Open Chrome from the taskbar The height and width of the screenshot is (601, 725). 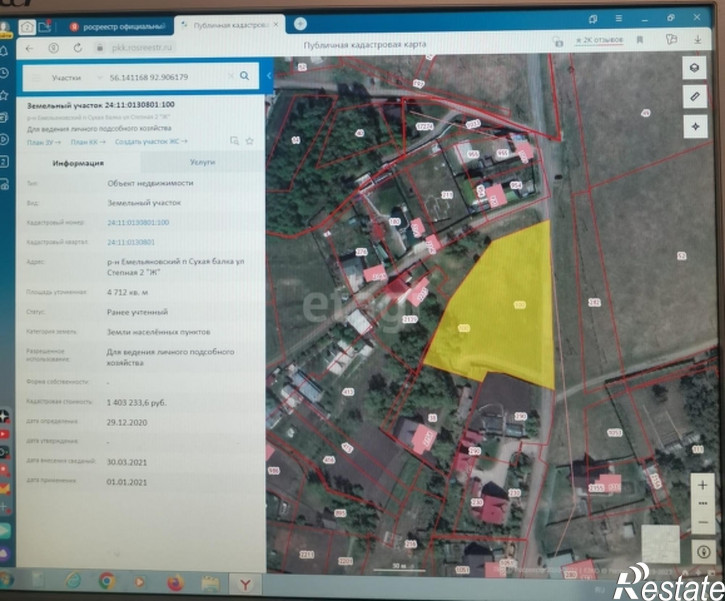pyautogui.click(x=107, y=581)
